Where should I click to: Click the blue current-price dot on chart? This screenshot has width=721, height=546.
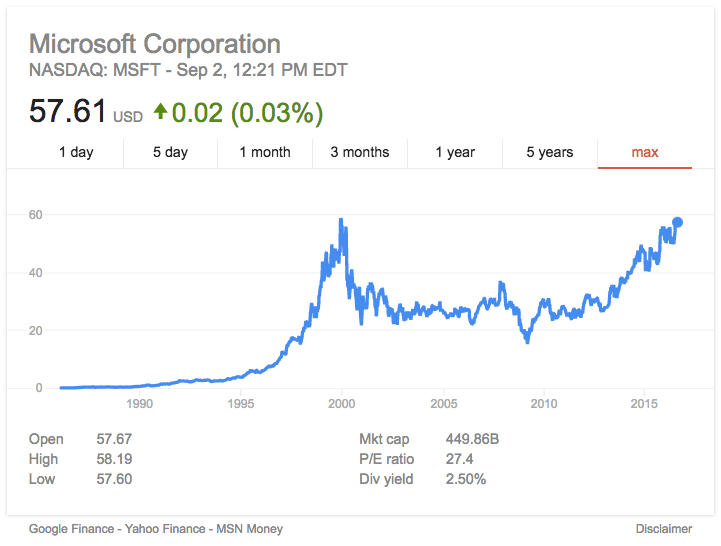[677, 222]
